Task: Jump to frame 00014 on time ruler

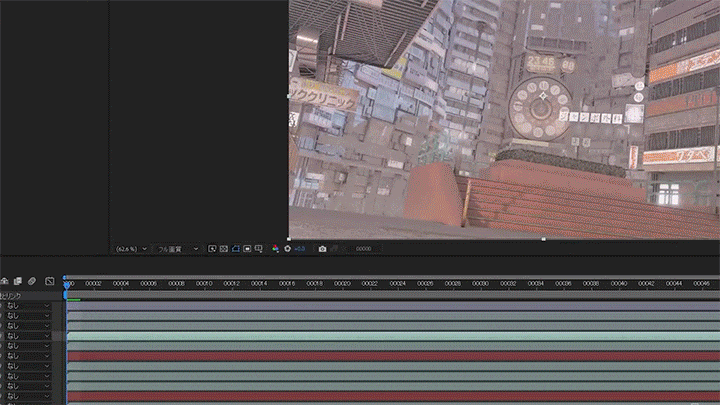Action: (x=259, y=284)
